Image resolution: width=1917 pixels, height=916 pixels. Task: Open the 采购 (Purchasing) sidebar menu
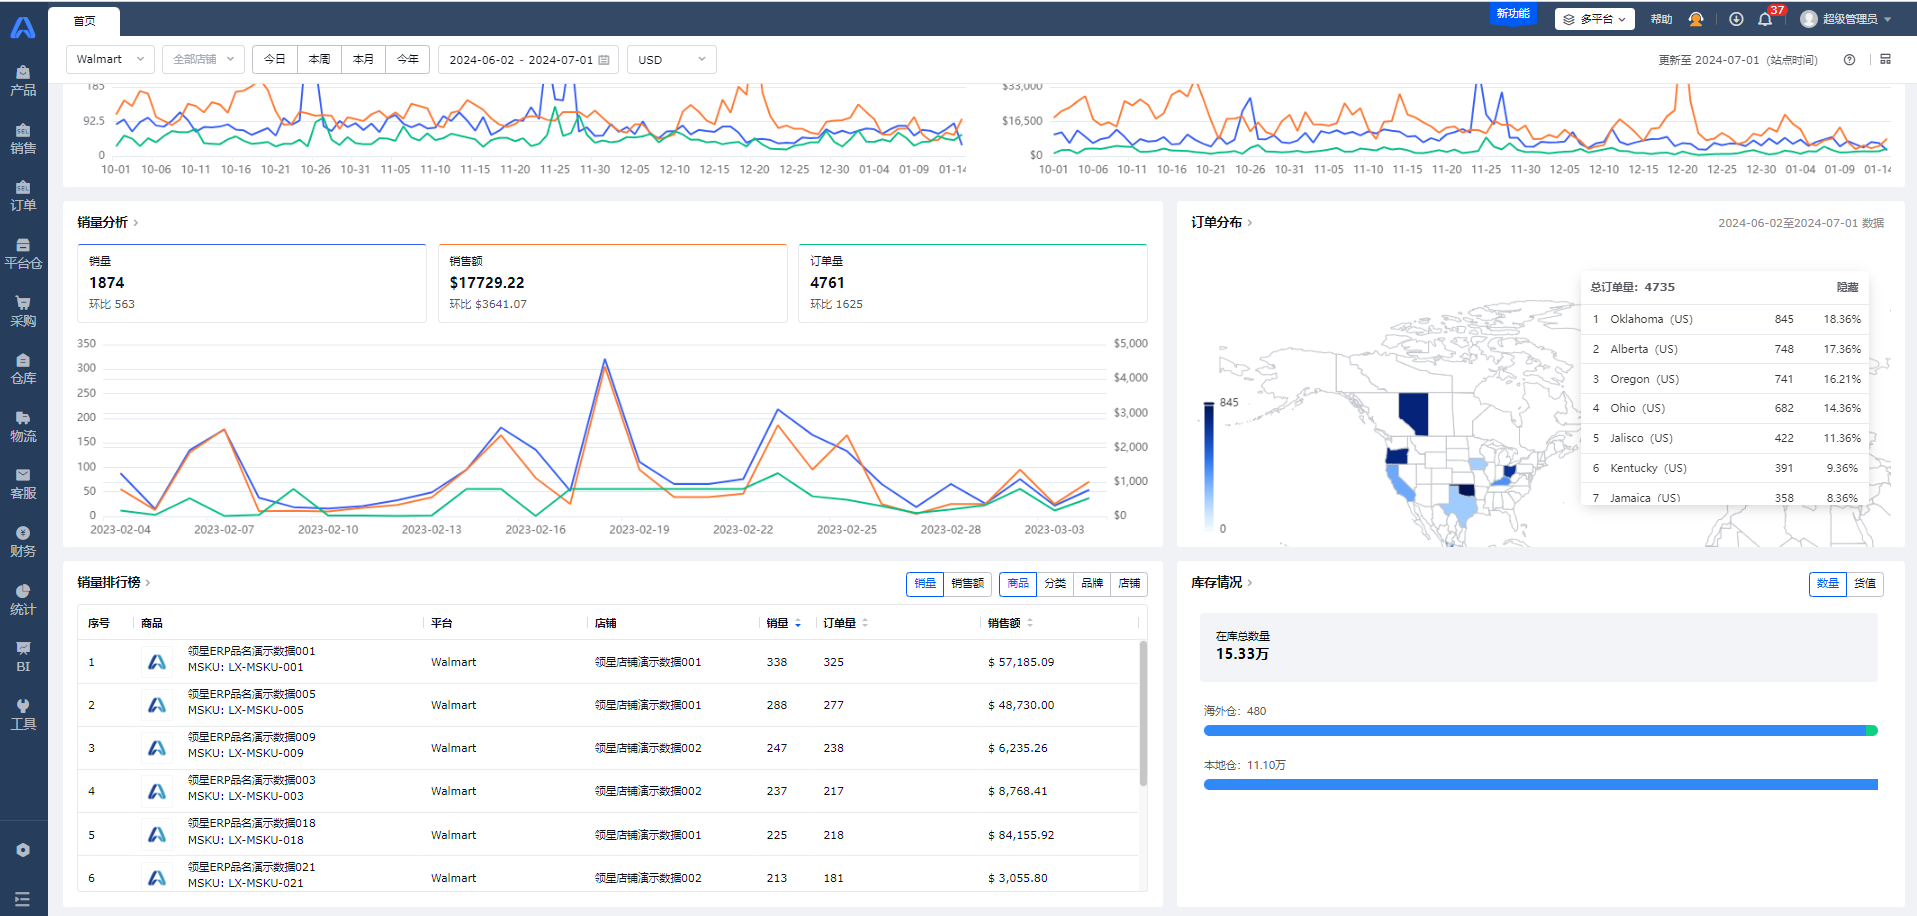click(x=23, y=311)
